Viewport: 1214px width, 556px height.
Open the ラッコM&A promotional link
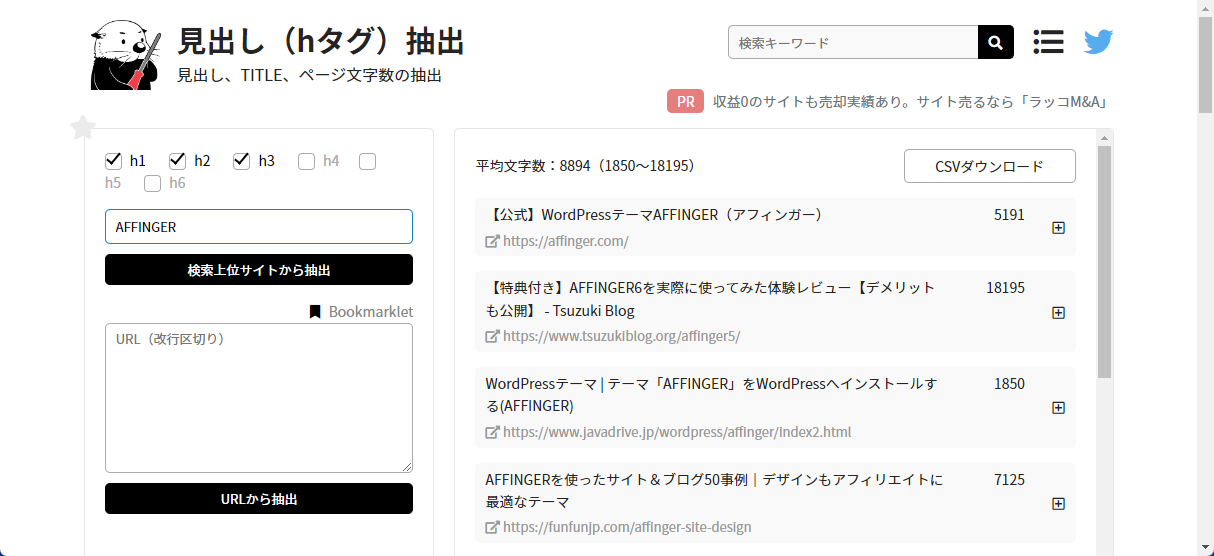pyautogui.click(x=910, y=102)
